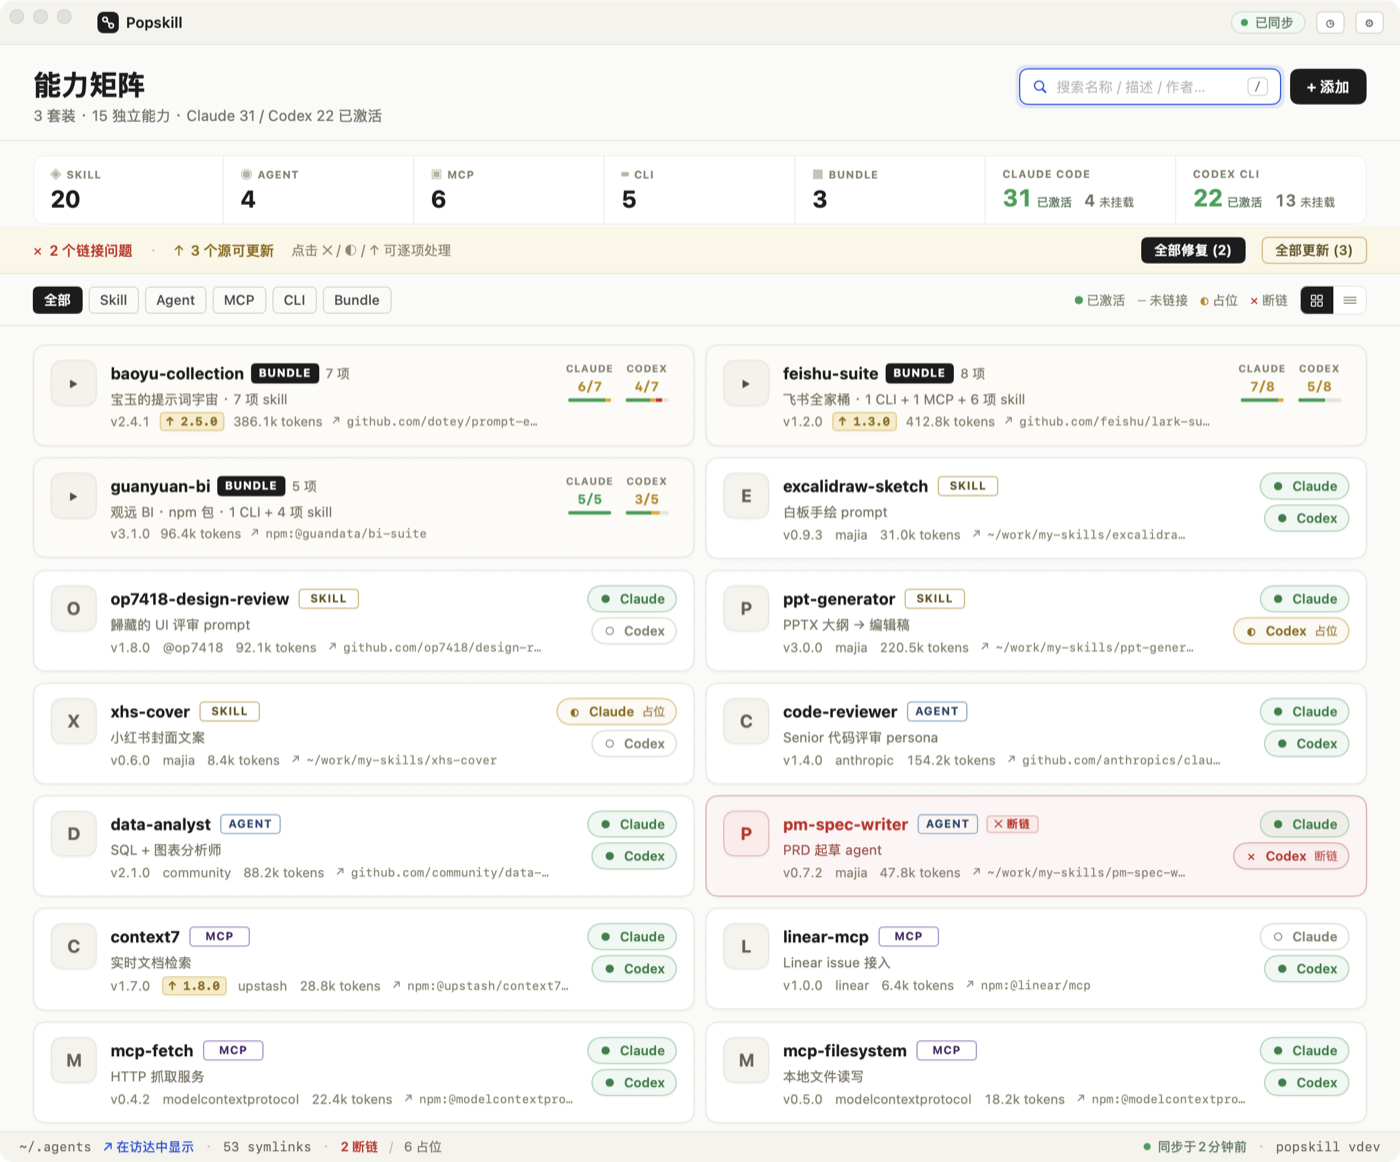The width and height of the screenshot is (1400, 1162).
Task: Focus the search name/description input field
Action: pyautogui.click(x=1150, y=87)
